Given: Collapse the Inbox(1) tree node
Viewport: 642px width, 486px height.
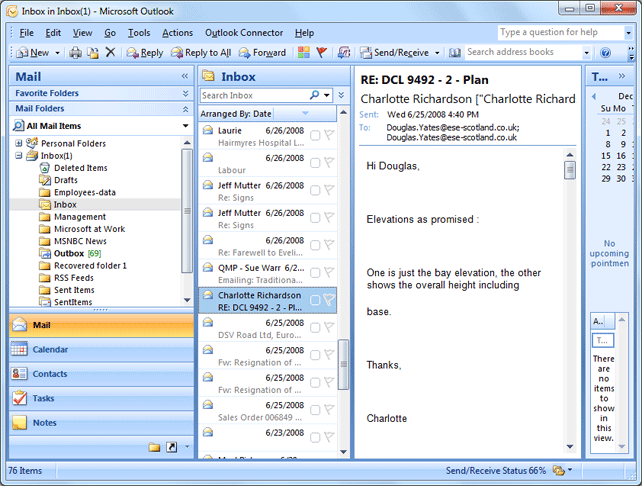Looking at the screenshot, I should pyautogui.click(x=18, y=156).
